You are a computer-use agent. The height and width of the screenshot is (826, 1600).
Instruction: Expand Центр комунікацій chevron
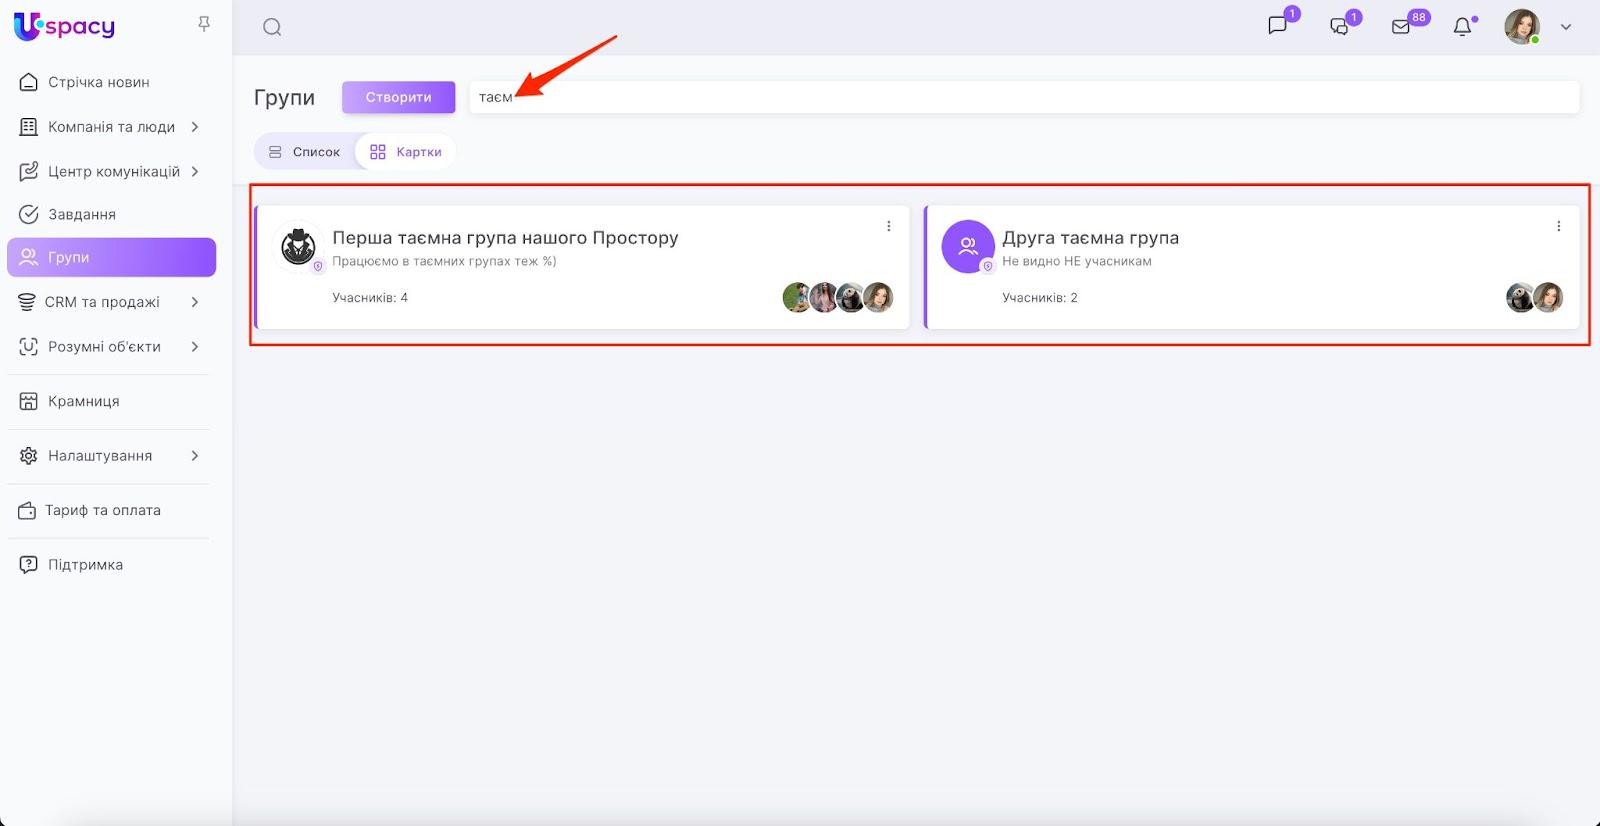pos(195,171)
